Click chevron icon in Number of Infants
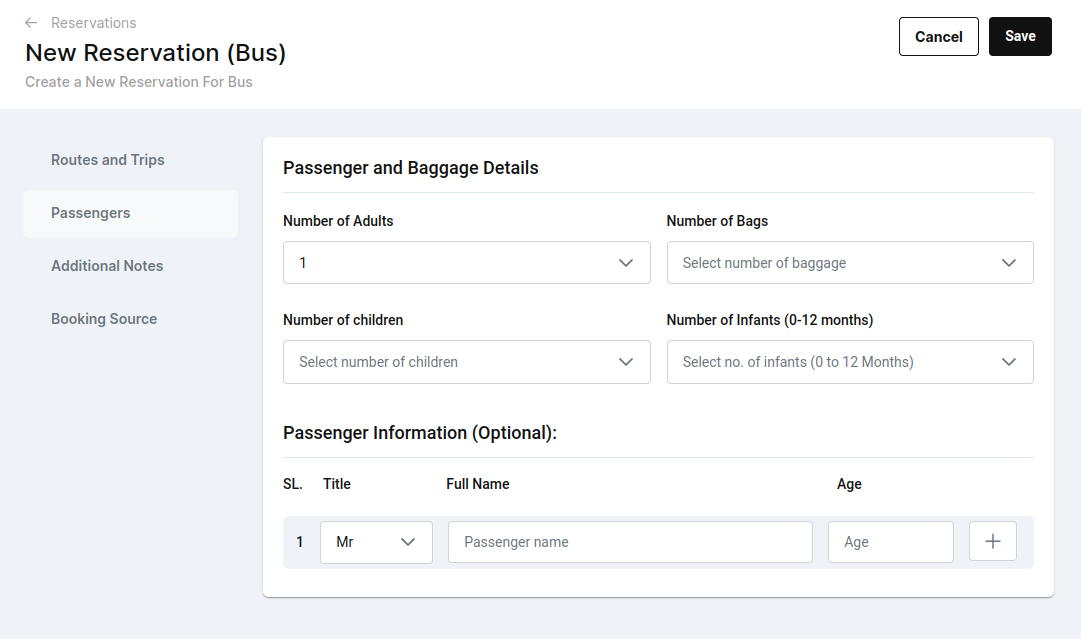 (1009, 362)
